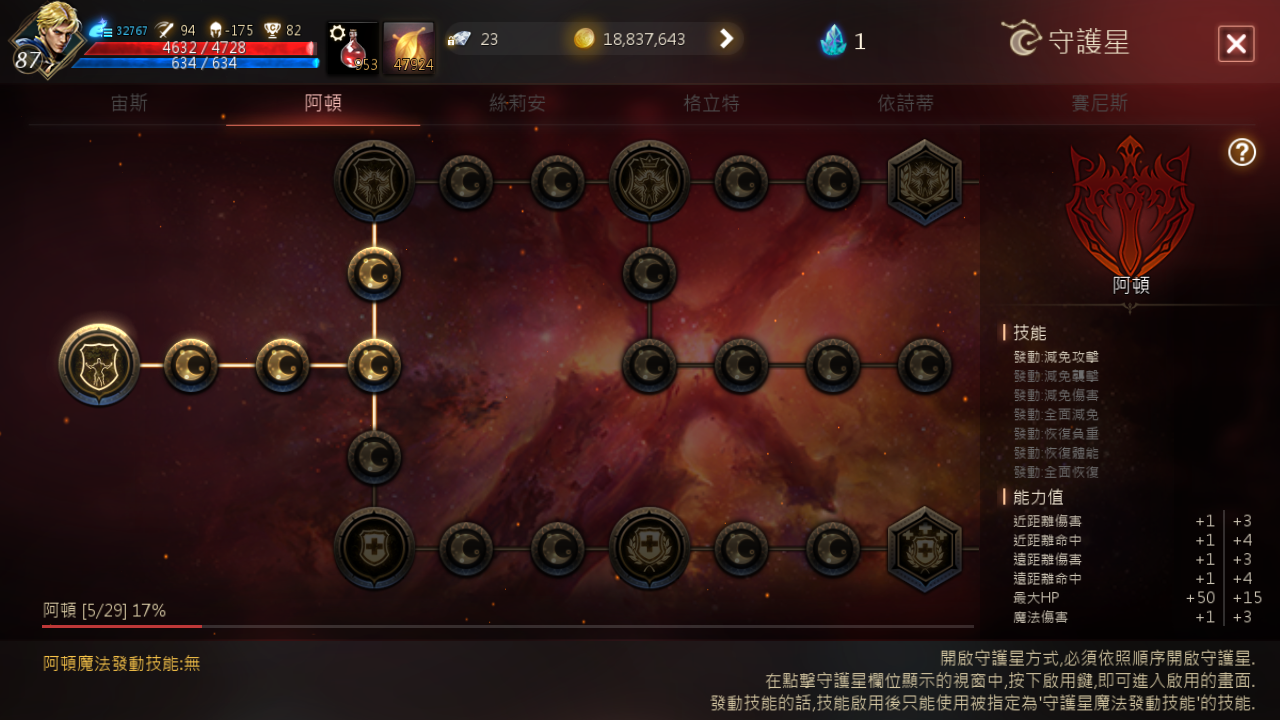This screenshot has width=1280, height=720.
Task: Click the red 阿頓 guardian emblem
Action: [1130, 206]
